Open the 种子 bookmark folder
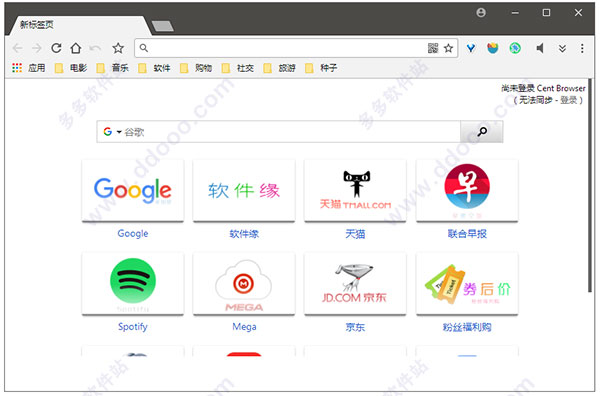 [x=321, y=68]
